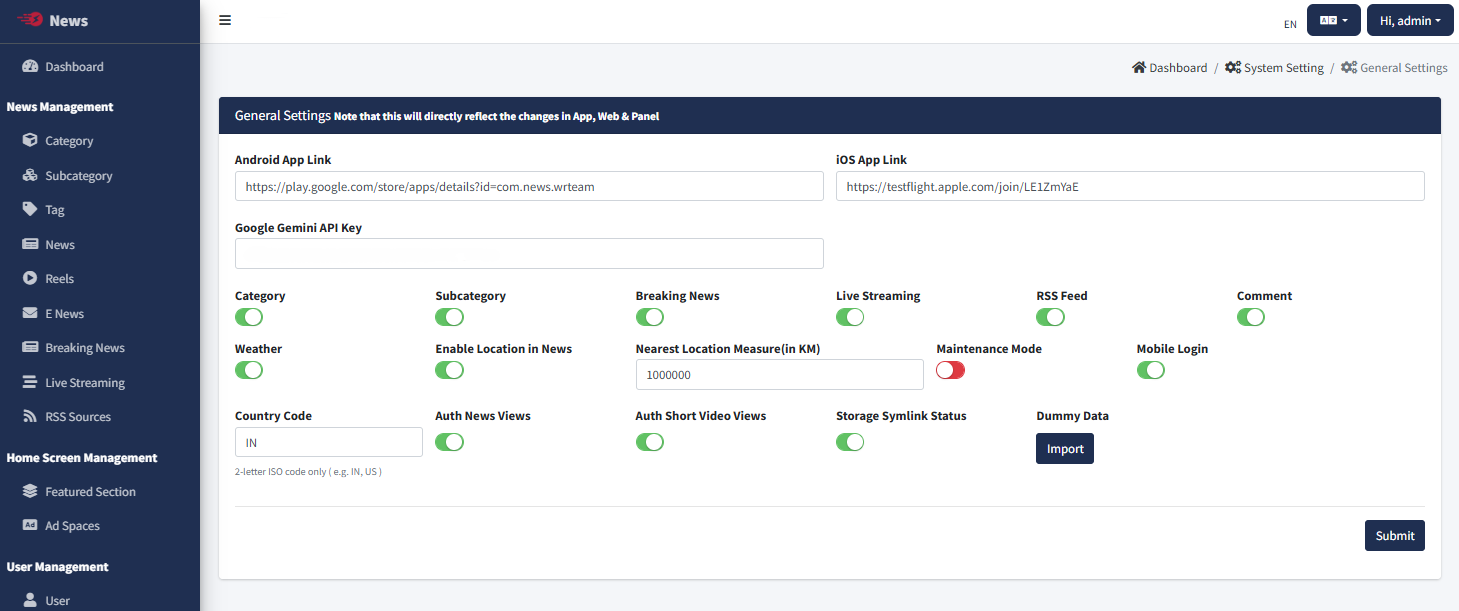
Task: Click the Dashboard speedometer icon in sidebar
Action: pos(30,67)
